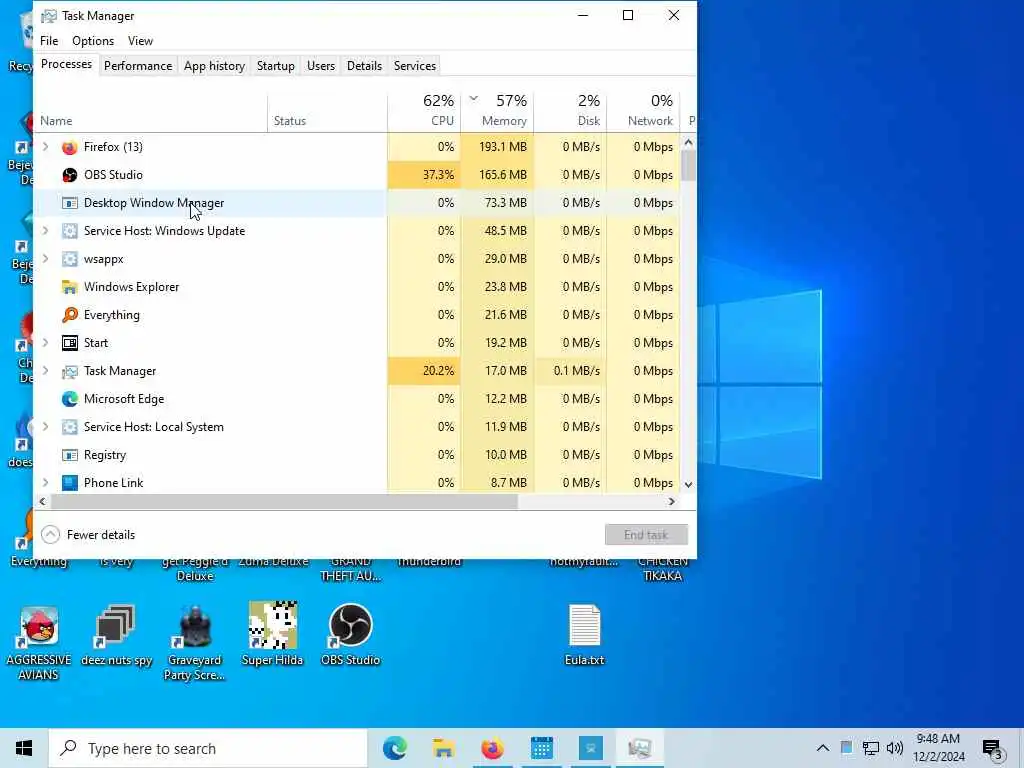This screenshot has height=768, width=1024.
Task: Open the File menu
Action: pyautogui.click(x=49, y=40)
